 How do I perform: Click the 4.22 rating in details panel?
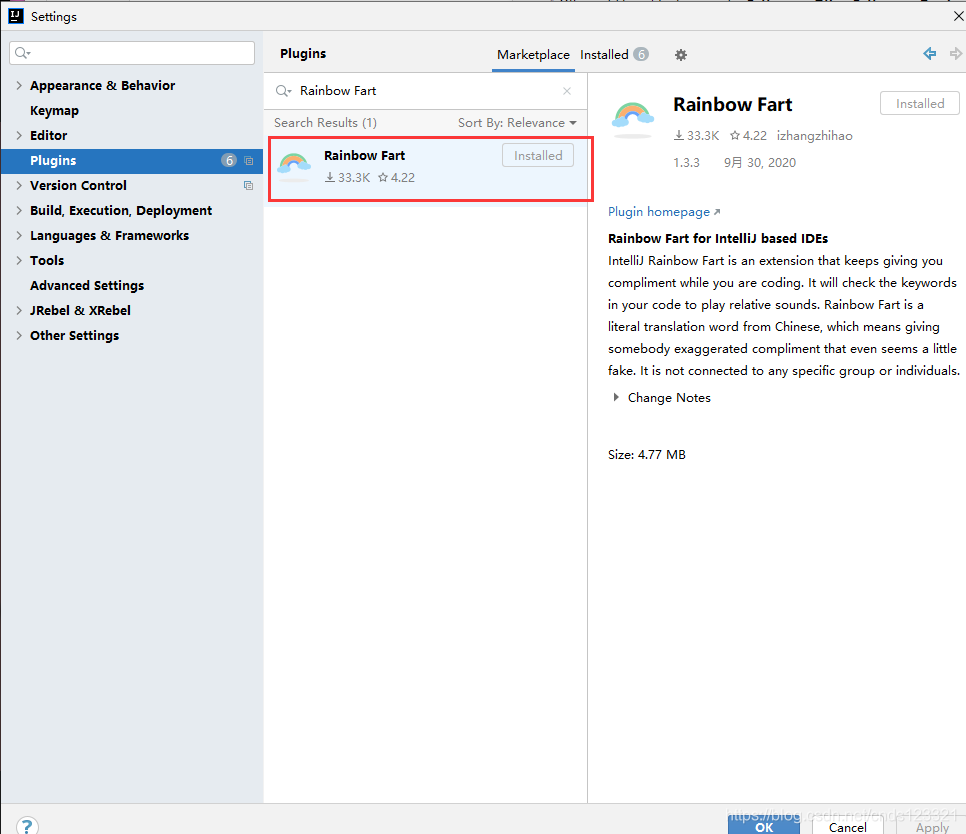[748, 136]
